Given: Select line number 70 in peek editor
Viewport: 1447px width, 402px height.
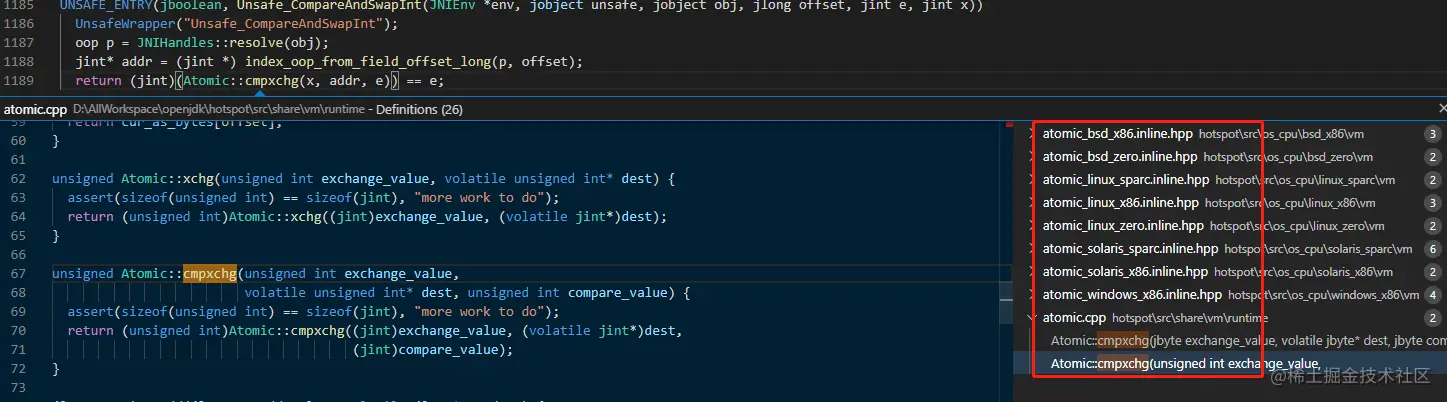Looking at the screenshot, I should tap(17, 331).
